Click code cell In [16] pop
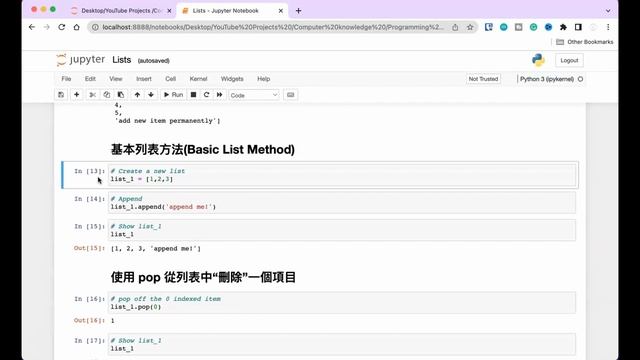The width and height of the screenshot is (640, 360). (x=342, y=303)
